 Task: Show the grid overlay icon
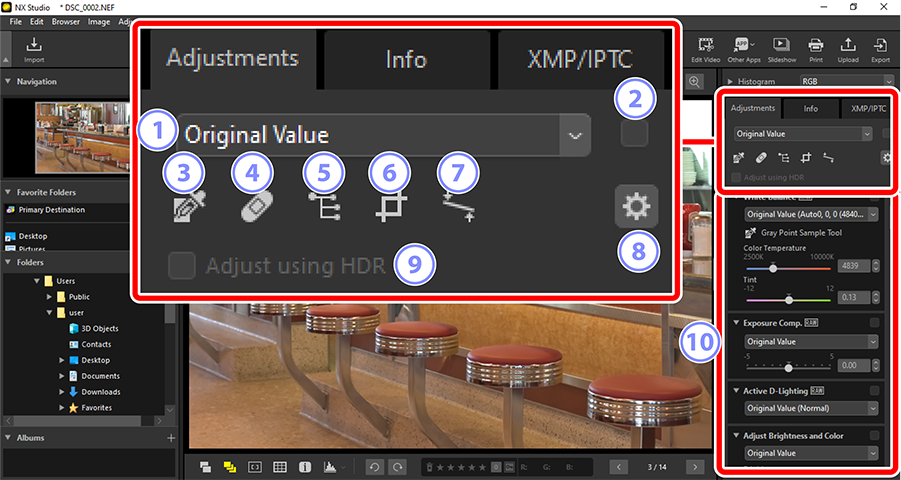pyautogui.click(x=280, y=467)
